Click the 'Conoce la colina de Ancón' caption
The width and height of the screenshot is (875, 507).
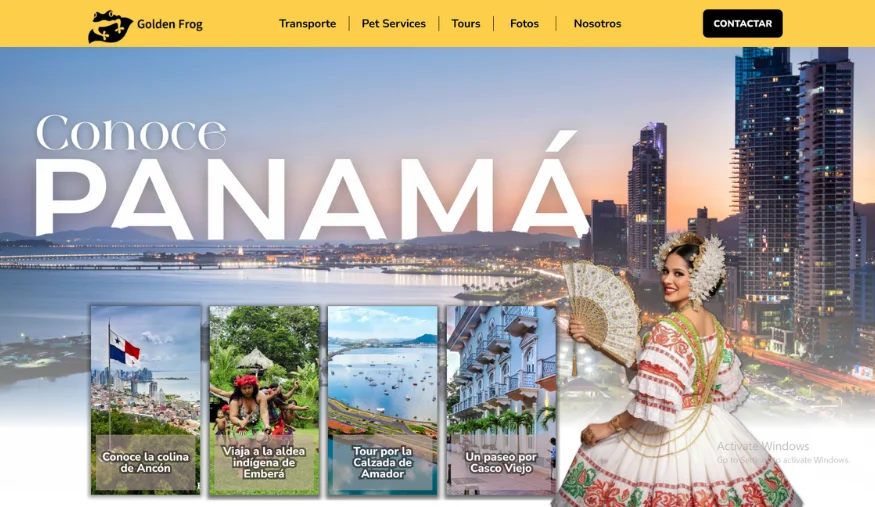[x=146, y=462]
